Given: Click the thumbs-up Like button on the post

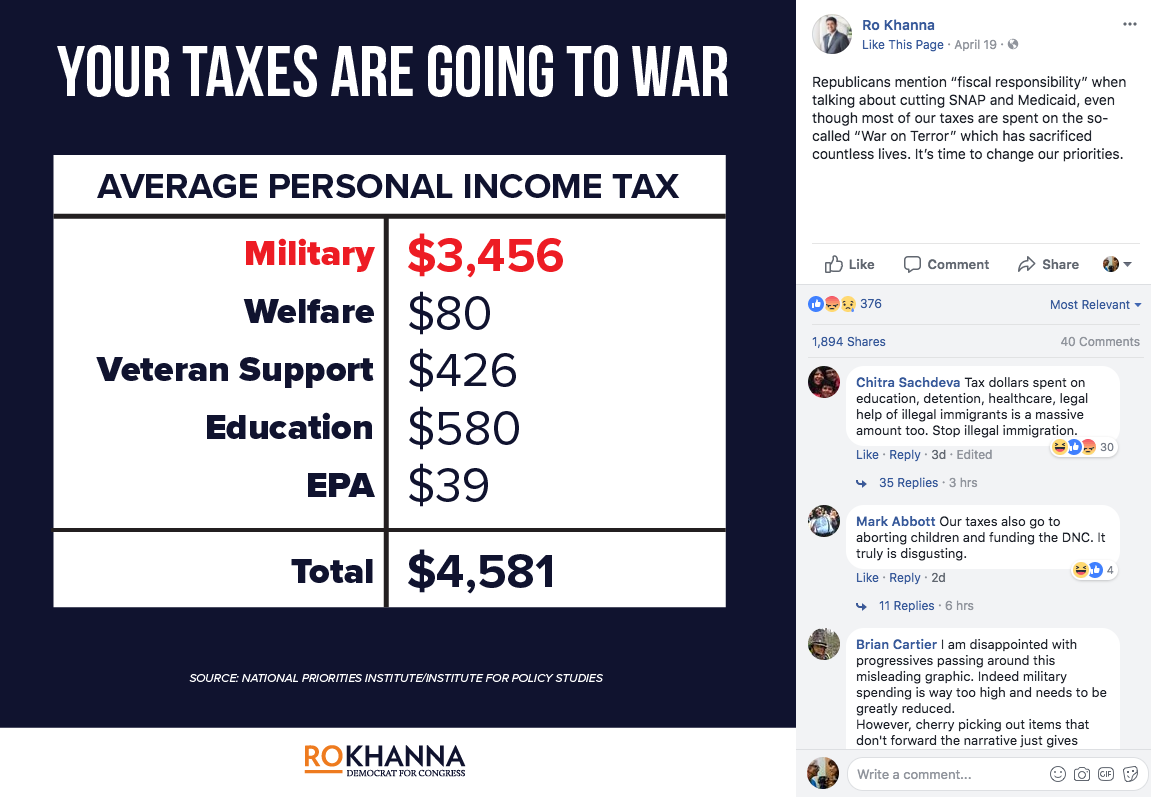Looking at the screenshot, I should pos(849,264).
